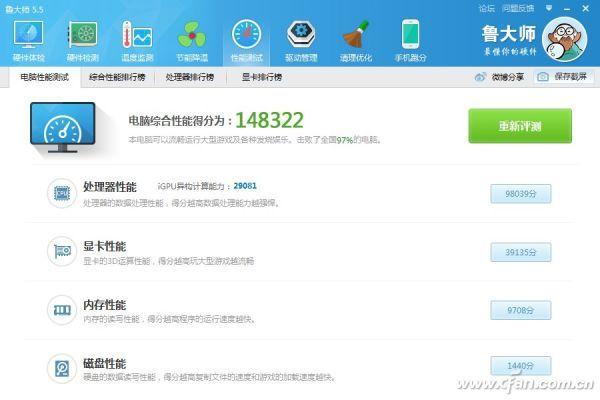
Task: Click the 磁盘性能 disk icon
Action: 62,369
